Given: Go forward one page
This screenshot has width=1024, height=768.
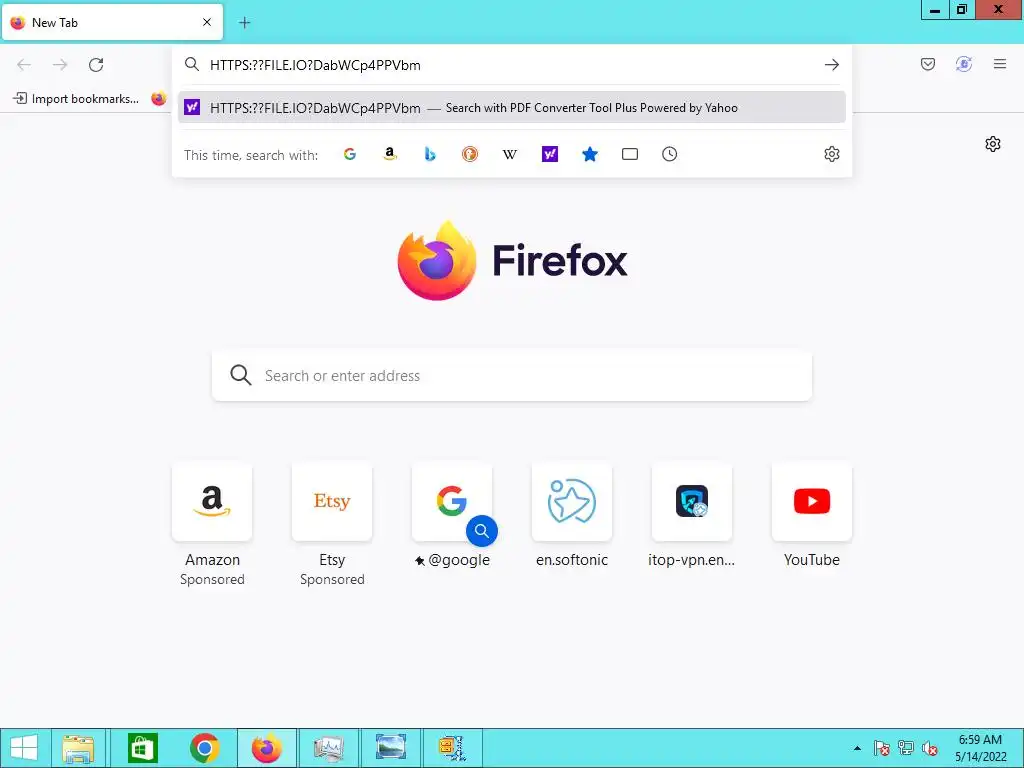Looking at the screenshot, I should (x=60, y=65).
